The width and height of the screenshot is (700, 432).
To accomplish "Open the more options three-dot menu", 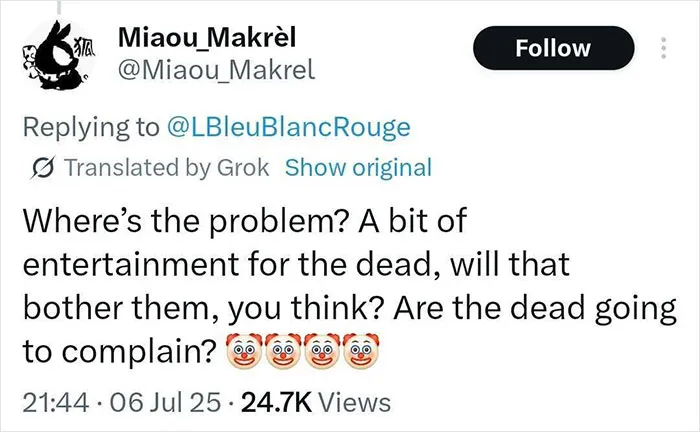I will pos(663,48).
